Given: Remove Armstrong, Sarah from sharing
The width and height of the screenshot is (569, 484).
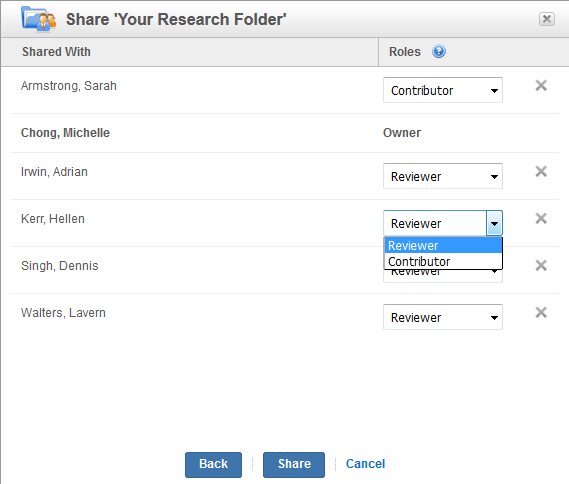Looking at the screenshot, I should click(541, 86).
